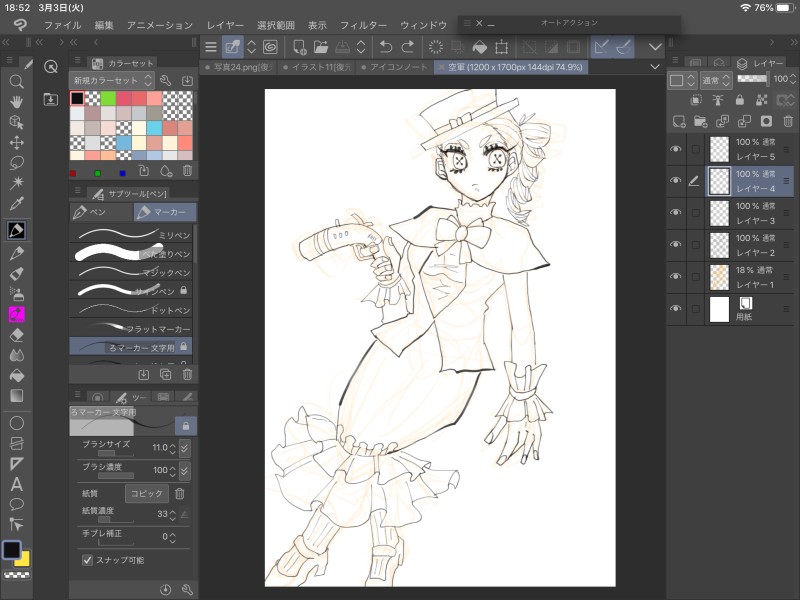Click the Undo arrow in command bar
The height and width of the screenshot is (600, 800).
(386, 47)
